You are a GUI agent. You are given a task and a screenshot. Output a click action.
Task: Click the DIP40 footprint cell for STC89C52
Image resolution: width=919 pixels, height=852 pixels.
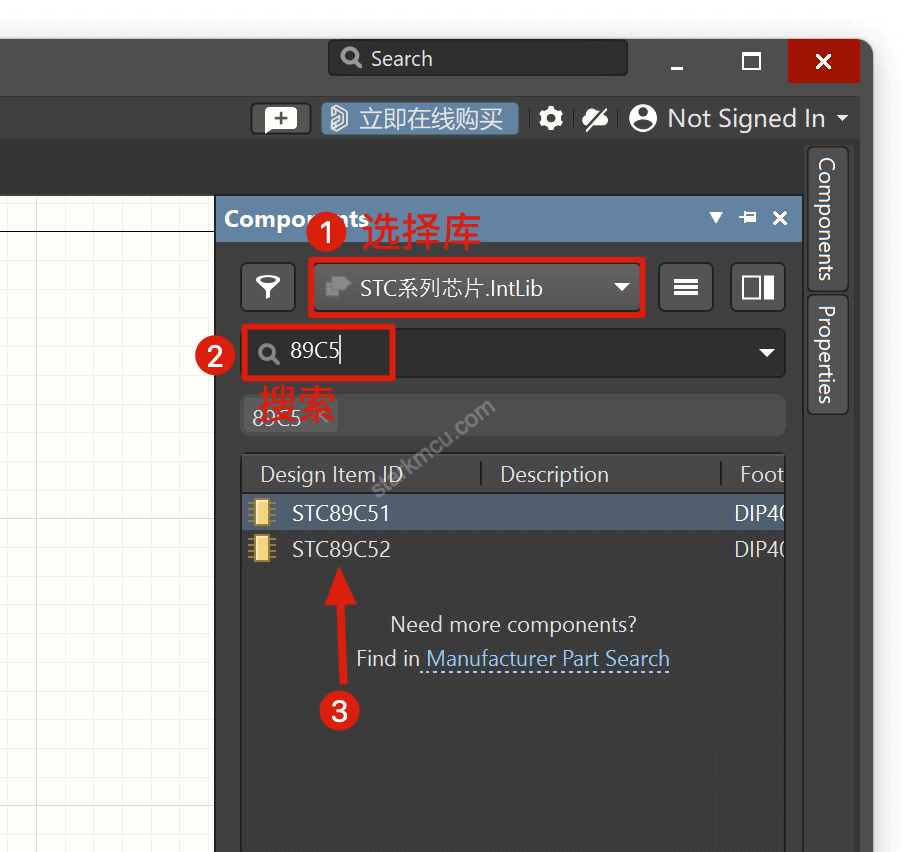click(759, 549)
